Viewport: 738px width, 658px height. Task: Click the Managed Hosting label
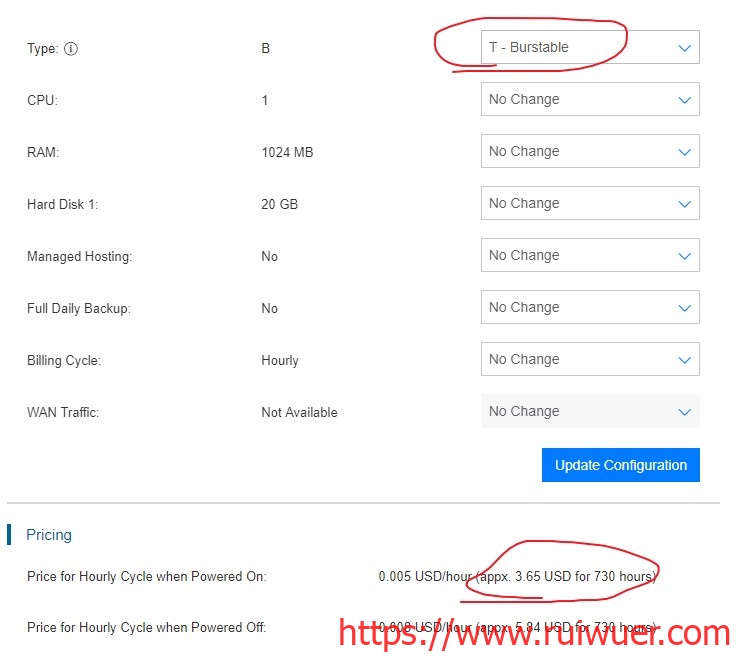tap(79, 256)
